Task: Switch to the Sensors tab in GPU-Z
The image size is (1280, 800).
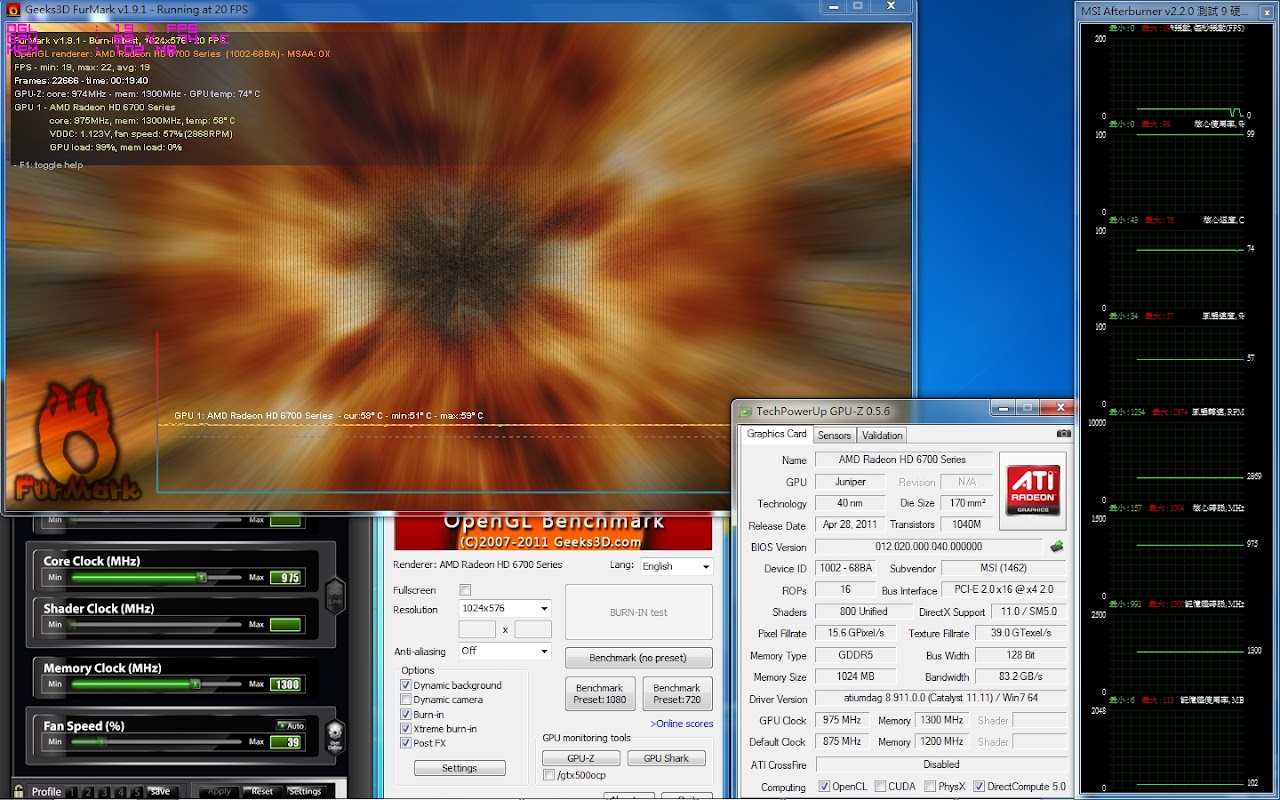Action: (834, 435)
